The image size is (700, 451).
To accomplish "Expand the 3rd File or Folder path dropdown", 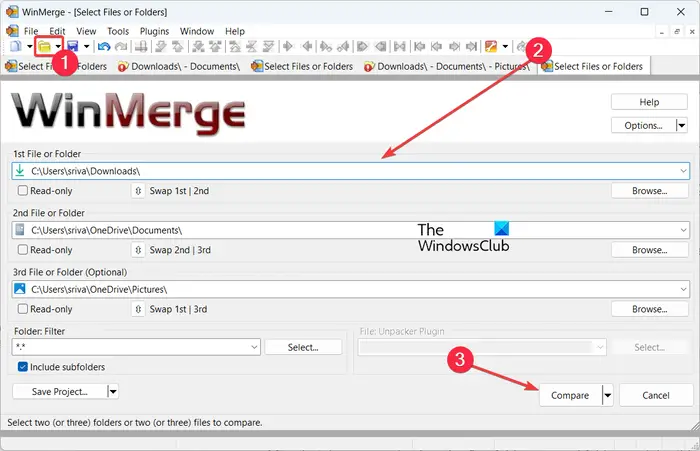I will pos(683,289).
